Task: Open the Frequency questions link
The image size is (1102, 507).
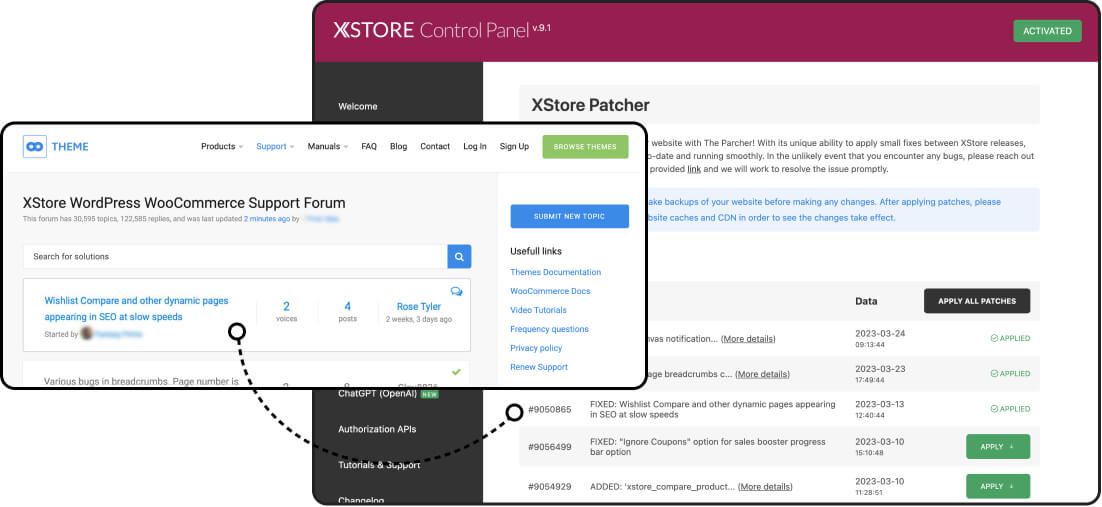Action: pos(550,329)
